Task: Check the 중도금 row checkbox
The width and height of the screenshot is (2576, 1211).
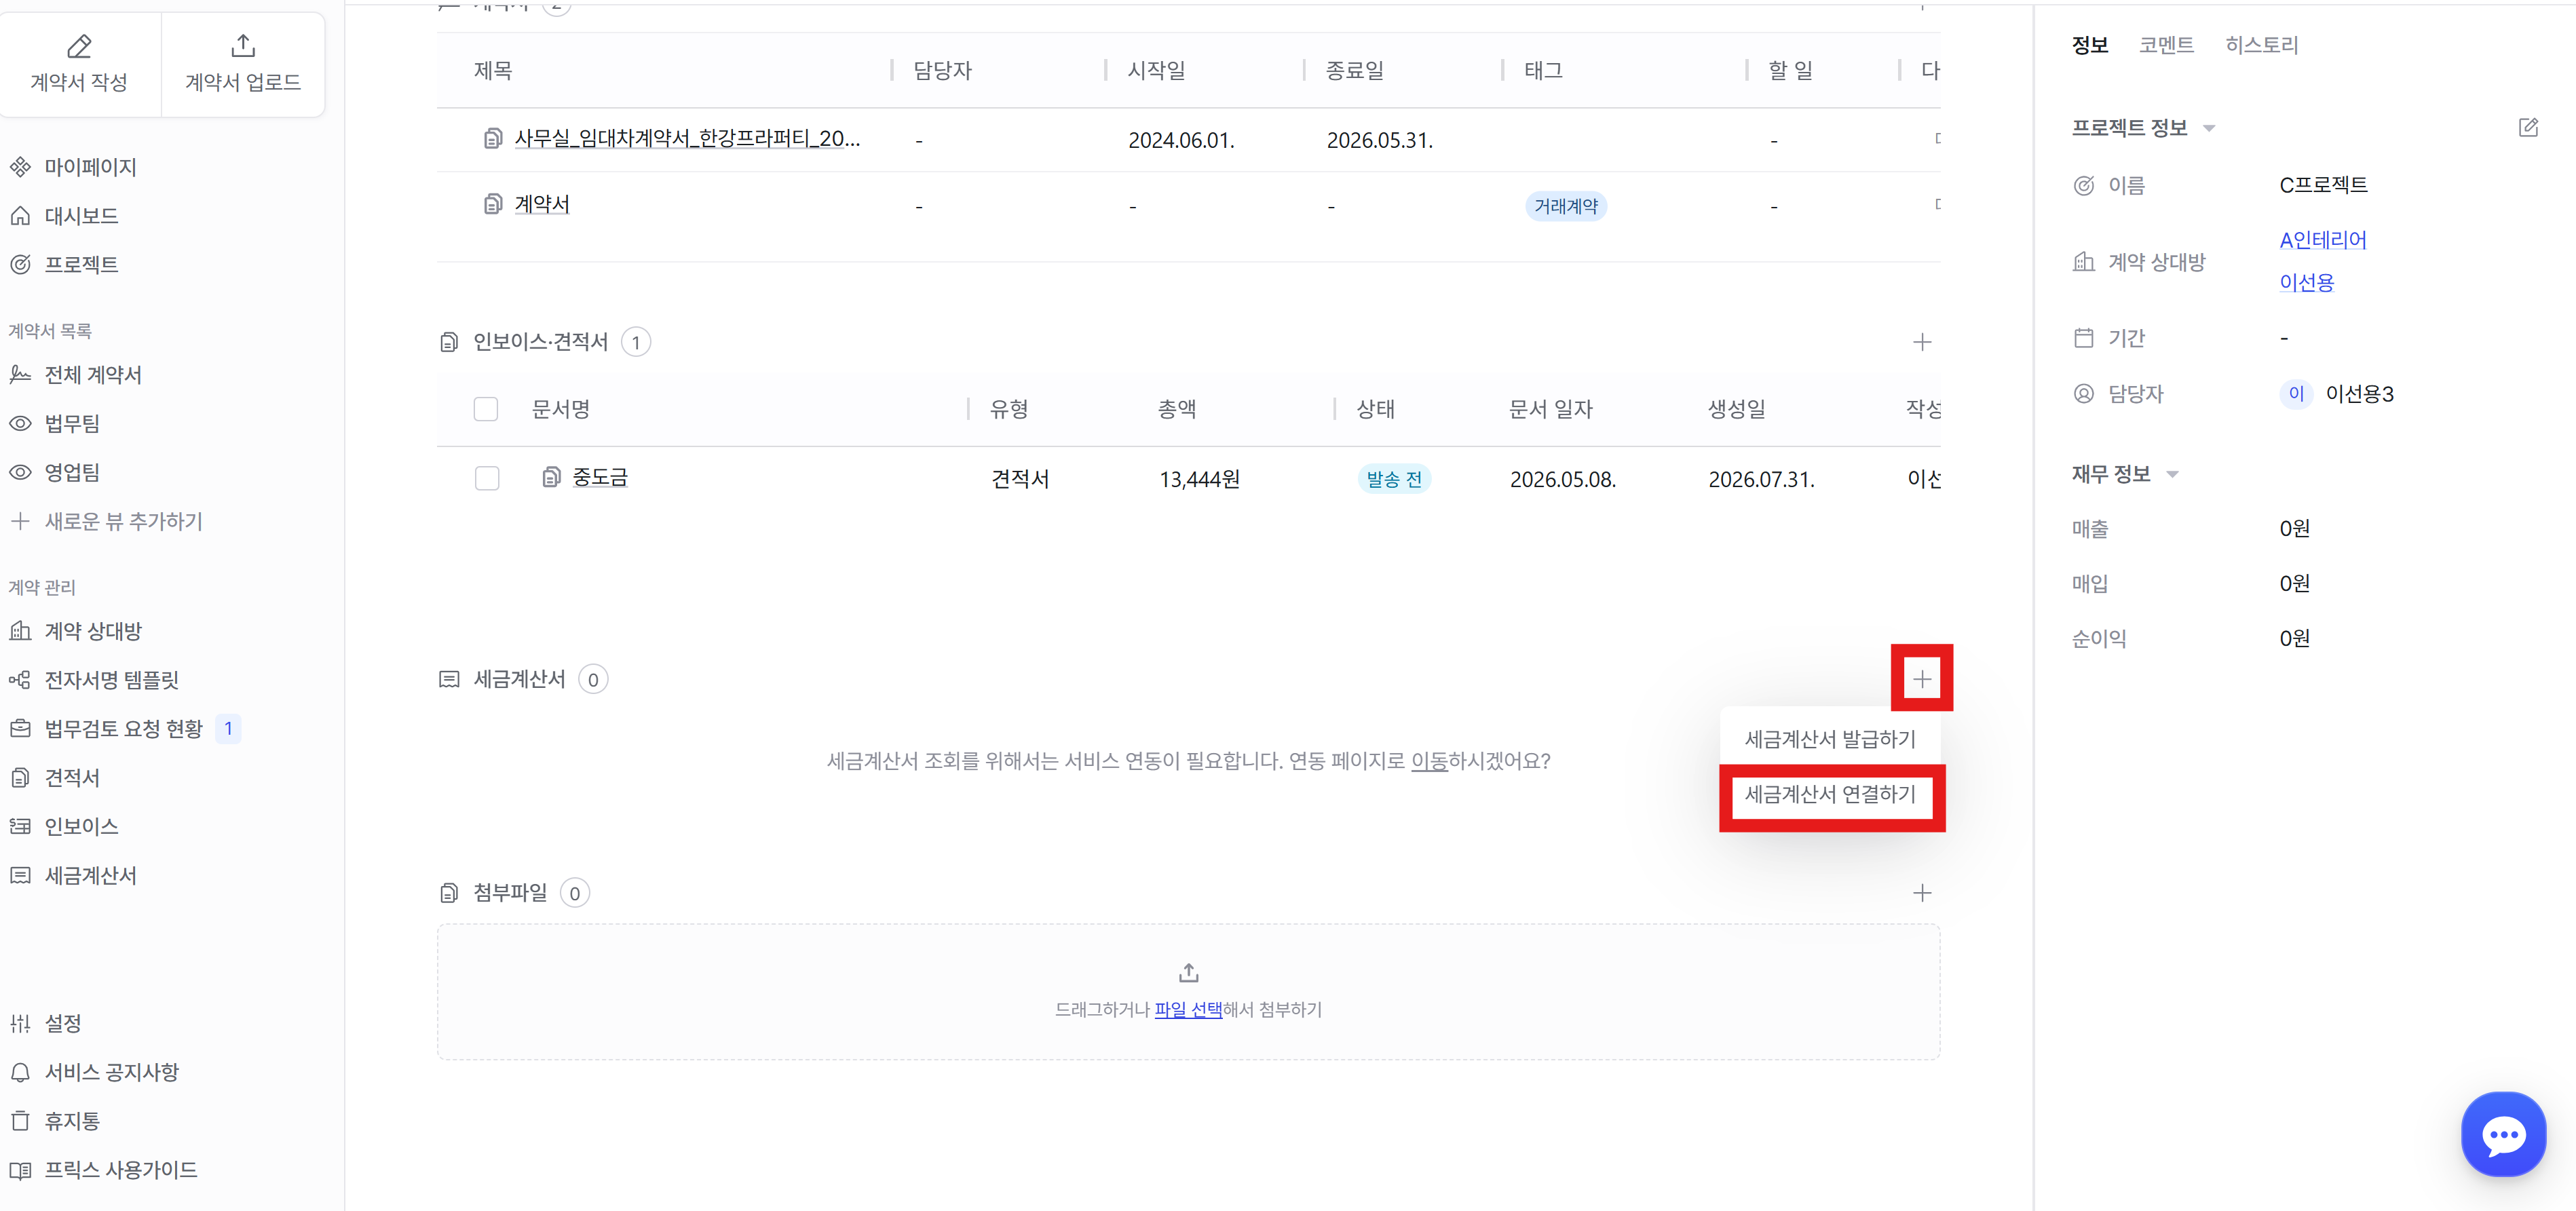Action: [487, 478]
